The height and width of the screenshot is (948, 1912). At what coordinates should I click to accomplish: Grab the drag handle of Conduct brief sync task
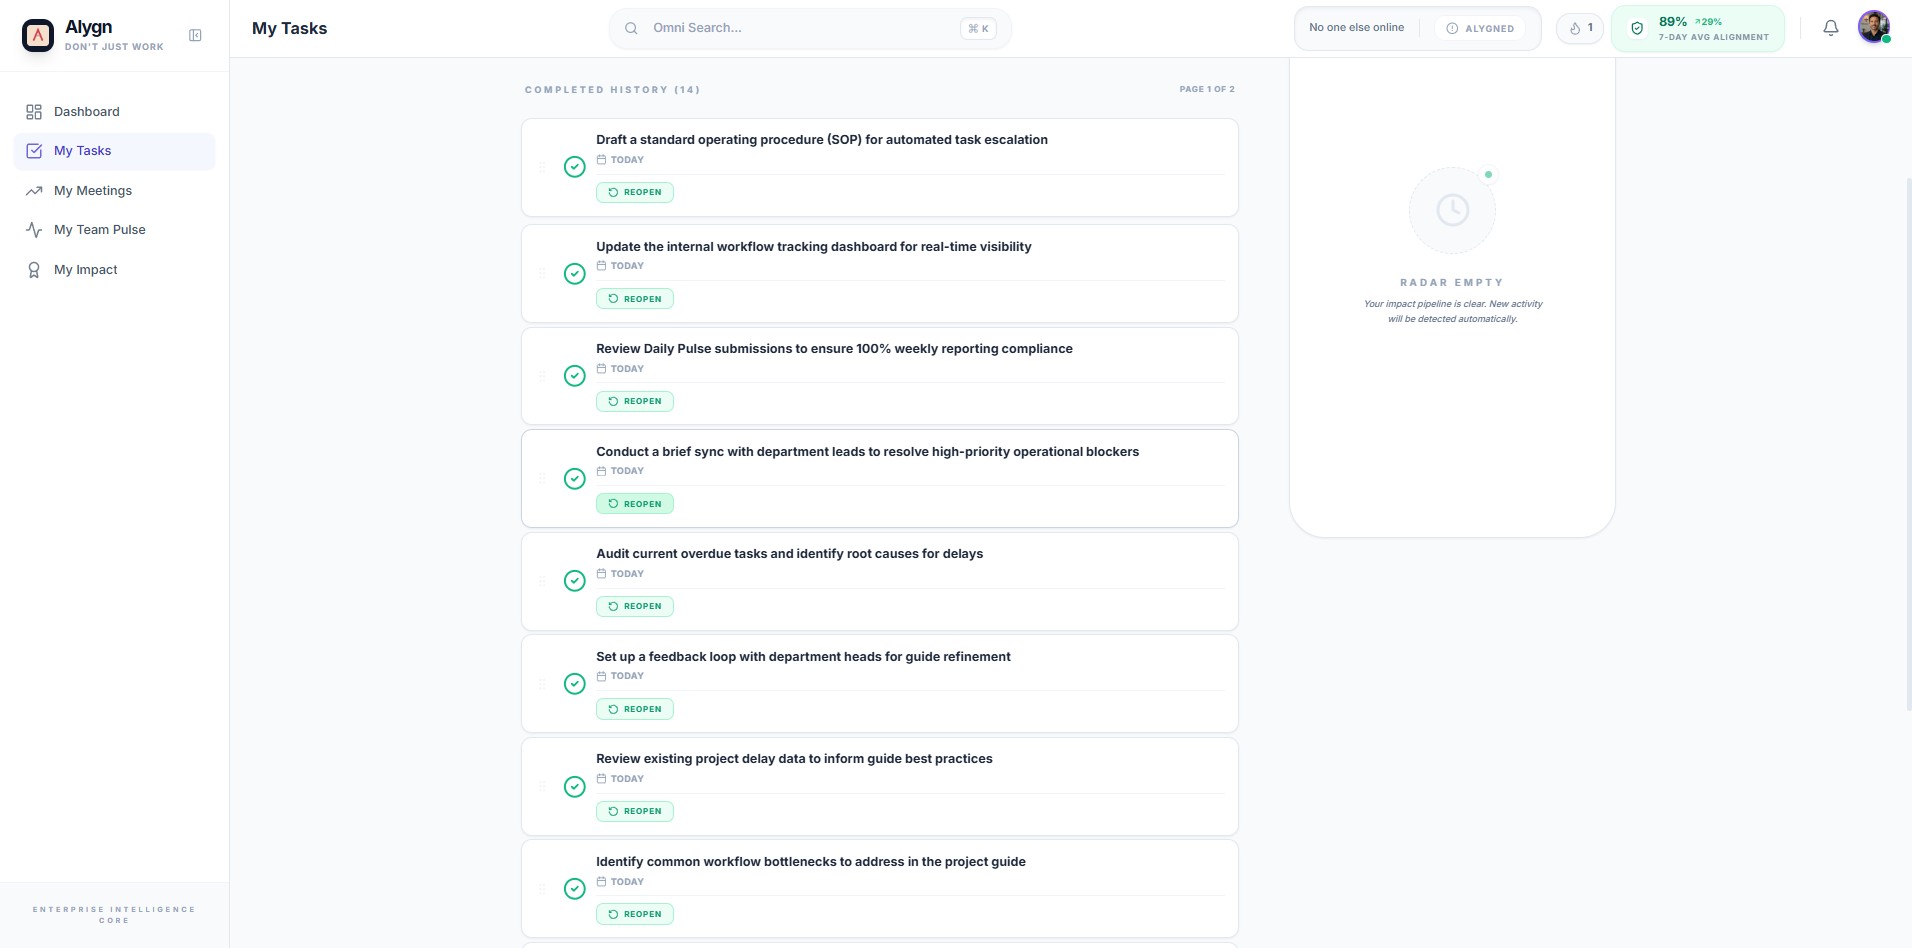(x=543, y=479)
